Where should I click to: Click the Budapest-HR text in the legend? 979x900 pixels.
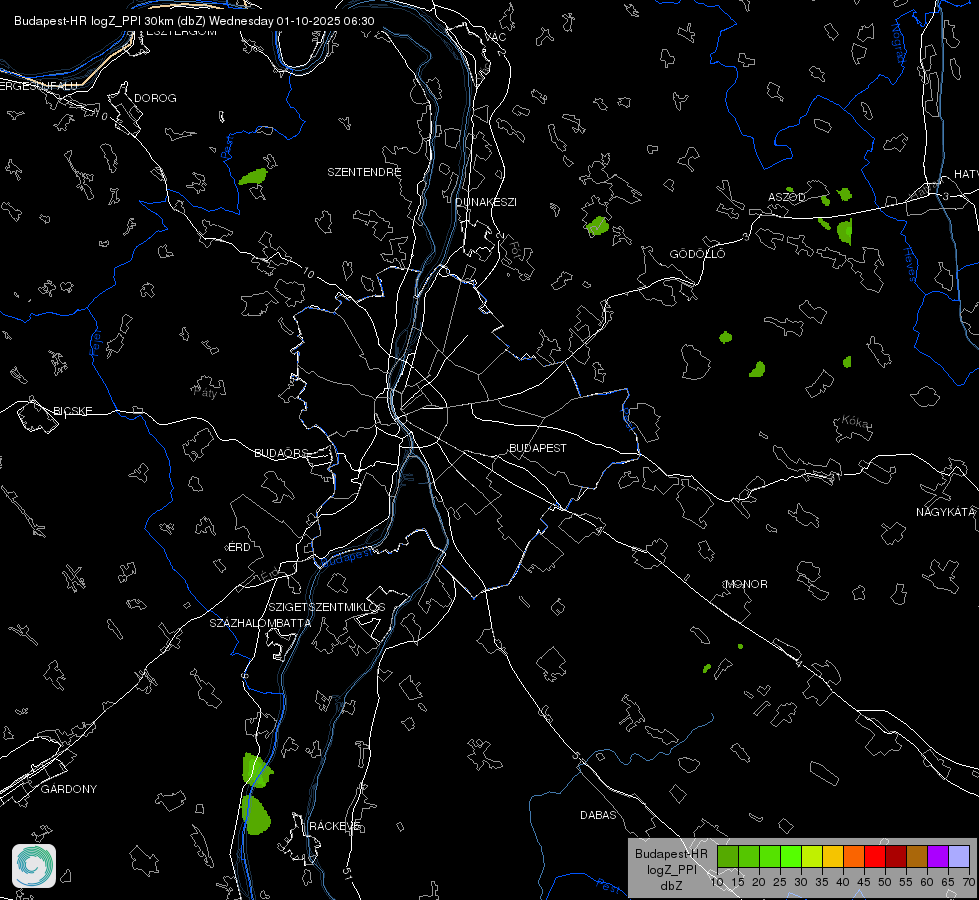coord(671,853)
